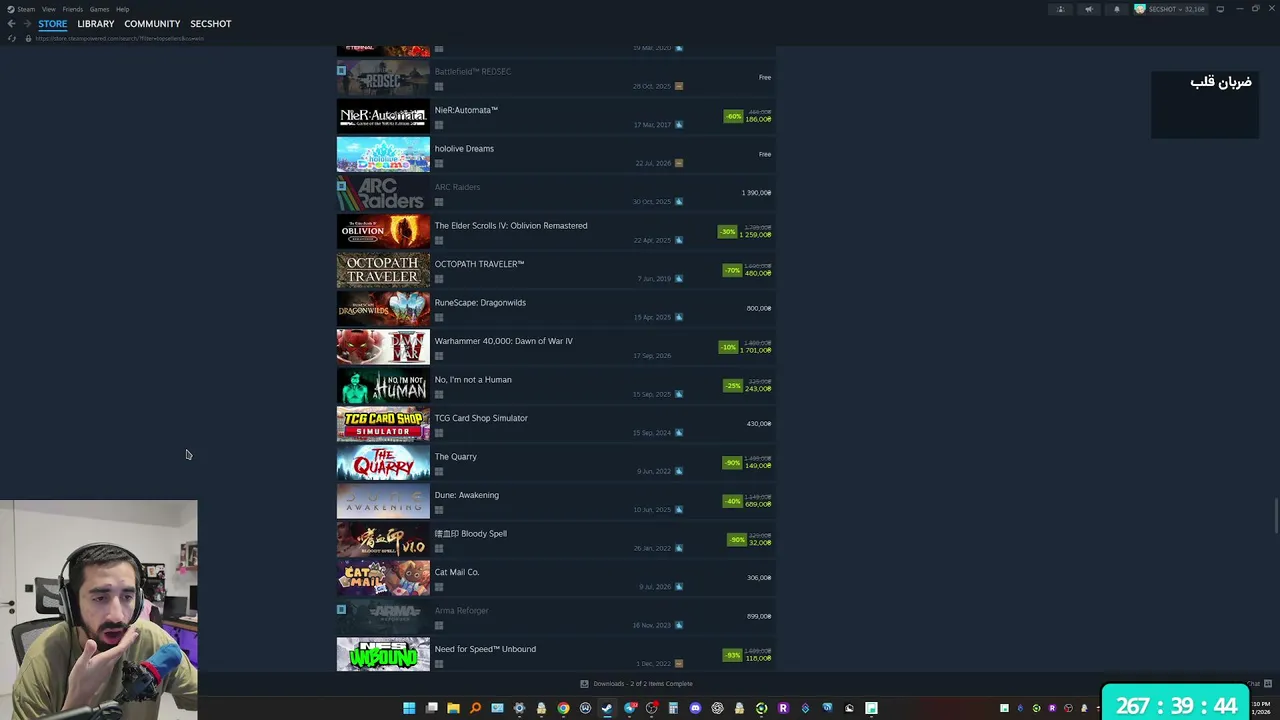Click the -90% discount badge on The Quarry

coord(733,463)
